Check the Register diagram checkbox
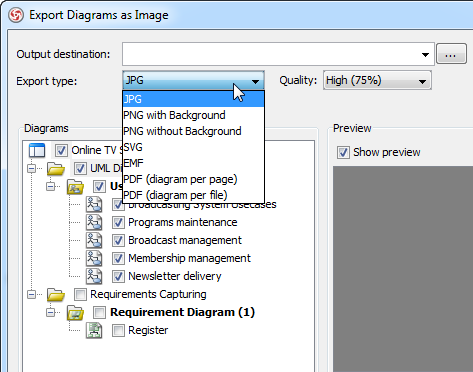473x372 pixels. pyautogui.click(x=118, y=330)
